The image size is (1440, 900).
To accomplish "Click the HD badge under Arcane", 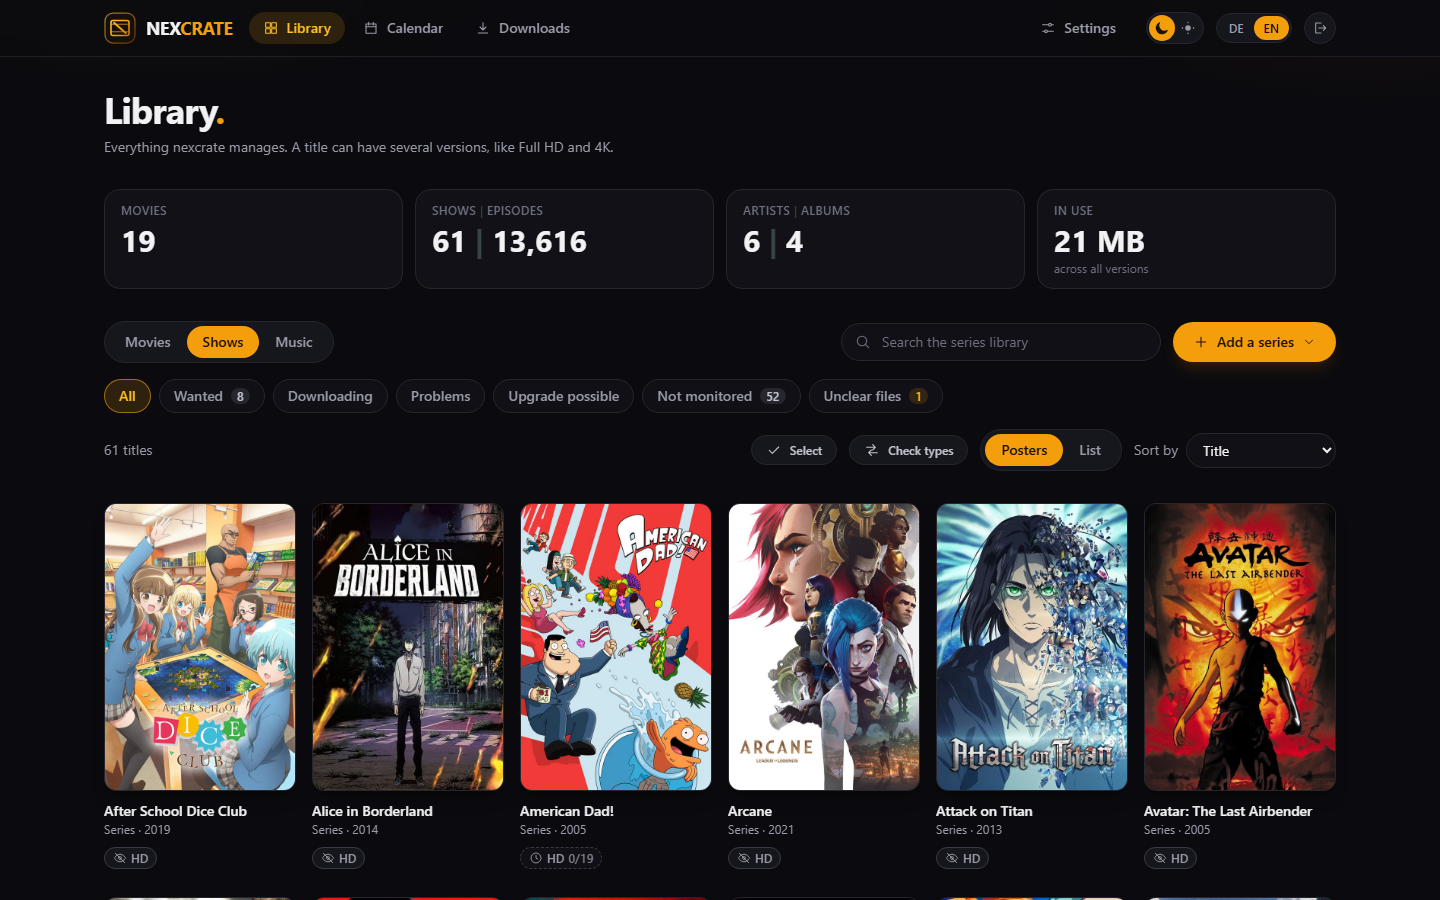I will pyautogui.click(x=755, y=858).
